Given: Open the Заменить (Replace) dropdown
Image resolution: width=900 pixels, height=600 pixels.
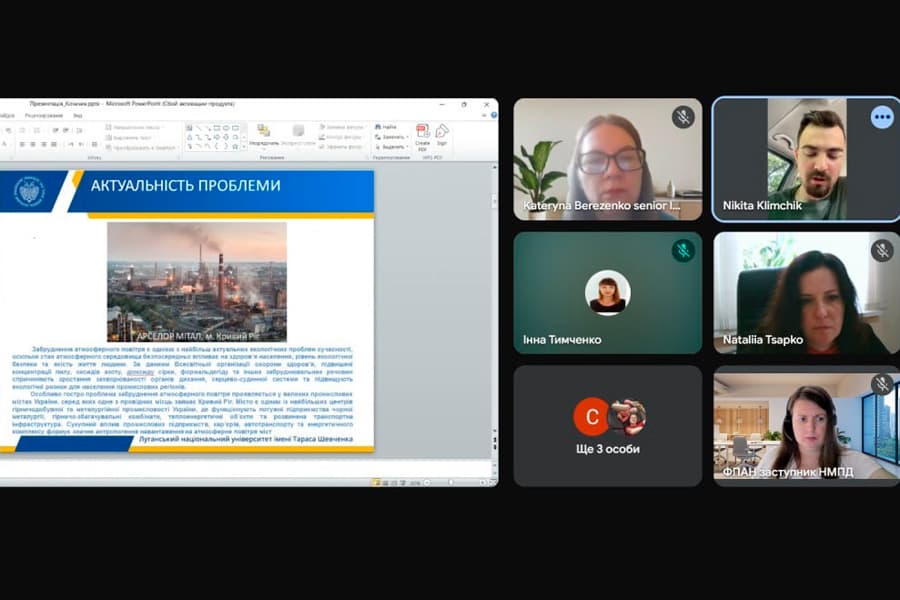Looking at the screenshot, I should 391,137.
